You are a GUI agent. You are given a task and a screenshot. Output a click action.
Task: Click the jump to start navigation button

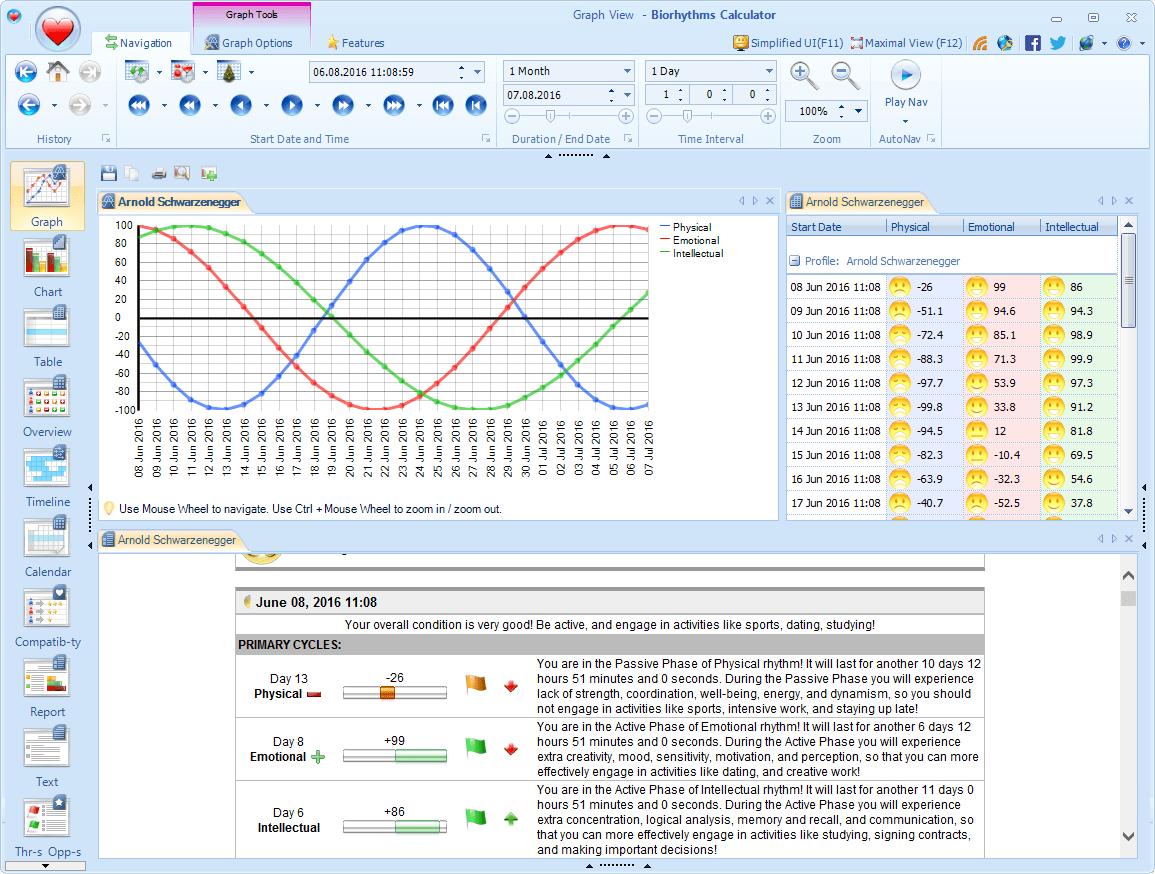(442, 105)
